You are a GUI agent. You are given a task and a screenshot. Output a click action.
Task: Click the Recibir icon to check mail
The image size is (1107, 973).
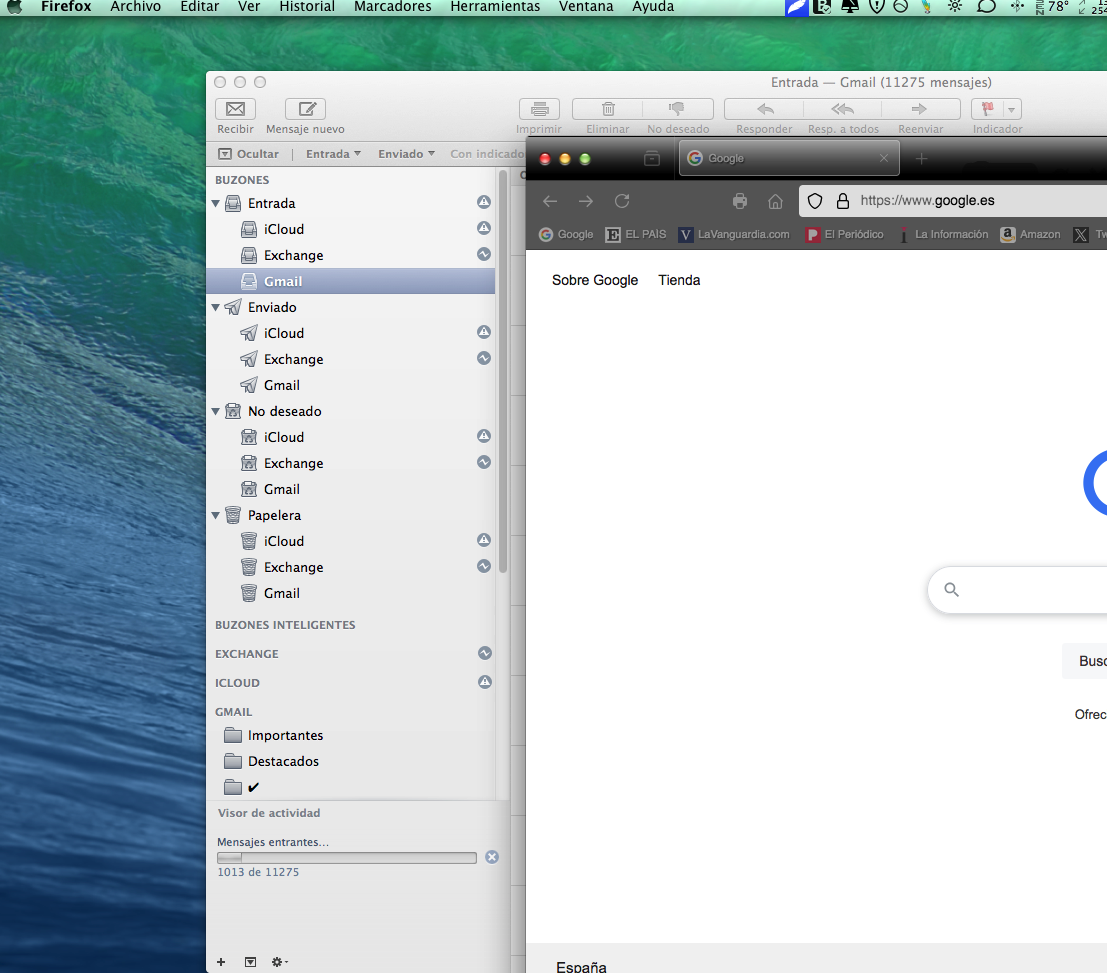pos(235,110)
